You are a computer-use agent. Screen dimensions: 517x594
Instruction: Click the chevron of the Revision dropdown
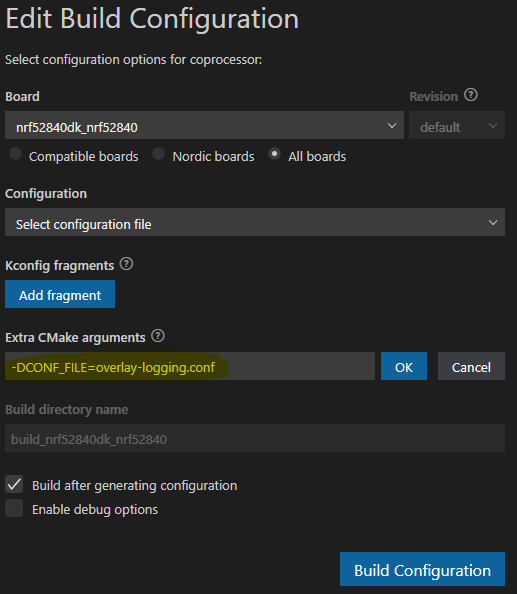[493, 125]
